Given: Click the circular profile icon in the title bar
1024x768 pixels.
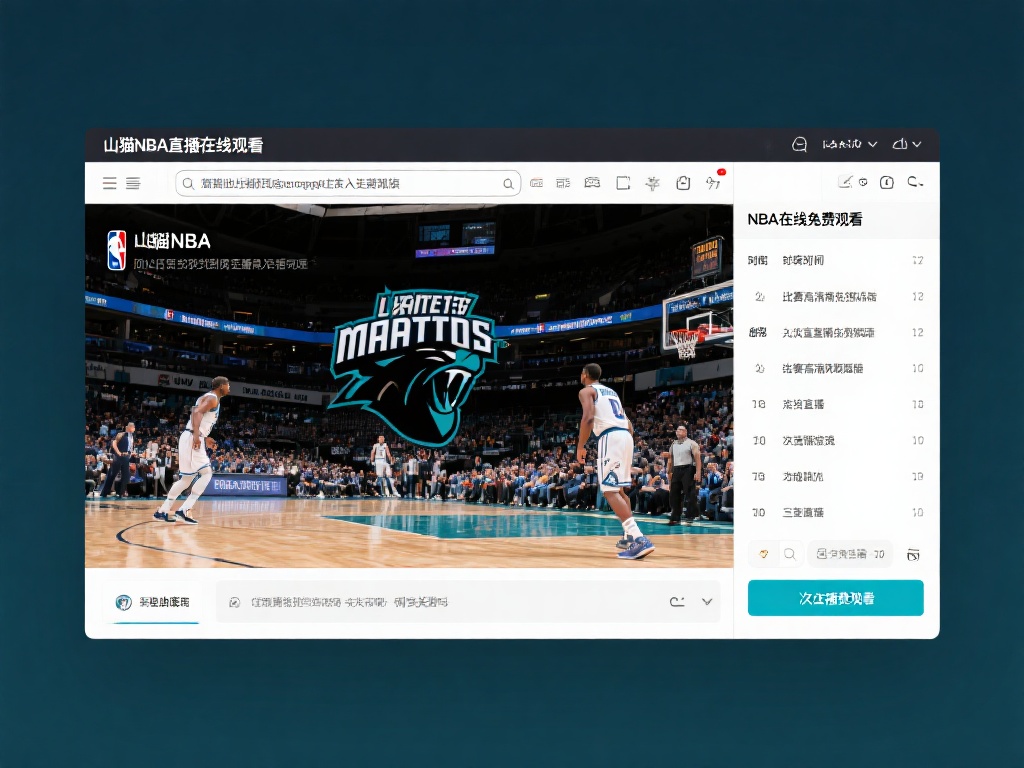Looking at the screenshot, I should point(798,144).
